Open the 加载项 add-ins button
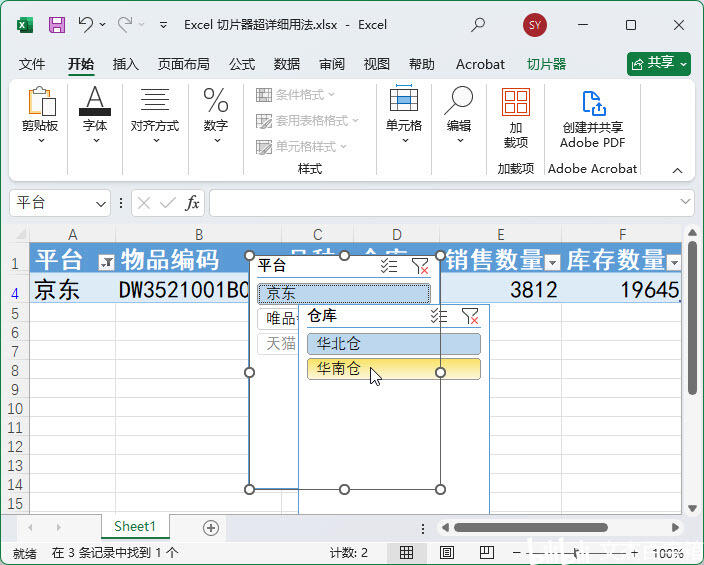 pos(516,119)
